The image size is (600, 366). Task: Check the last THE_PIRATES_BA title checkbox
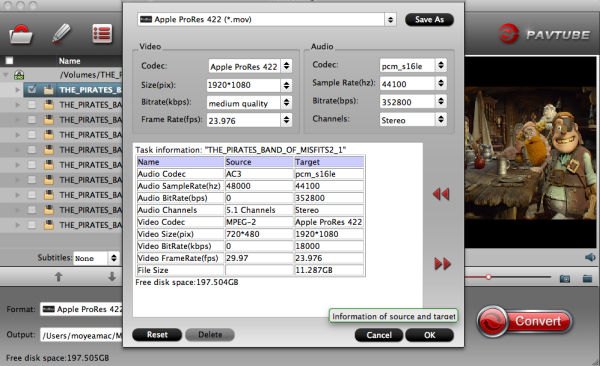click(32, 225)
